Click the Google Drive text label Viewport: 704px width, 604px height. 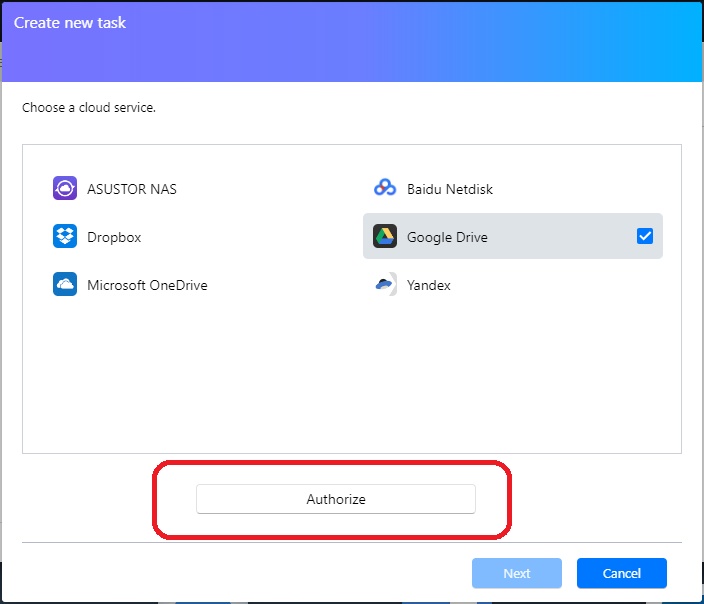447,238
